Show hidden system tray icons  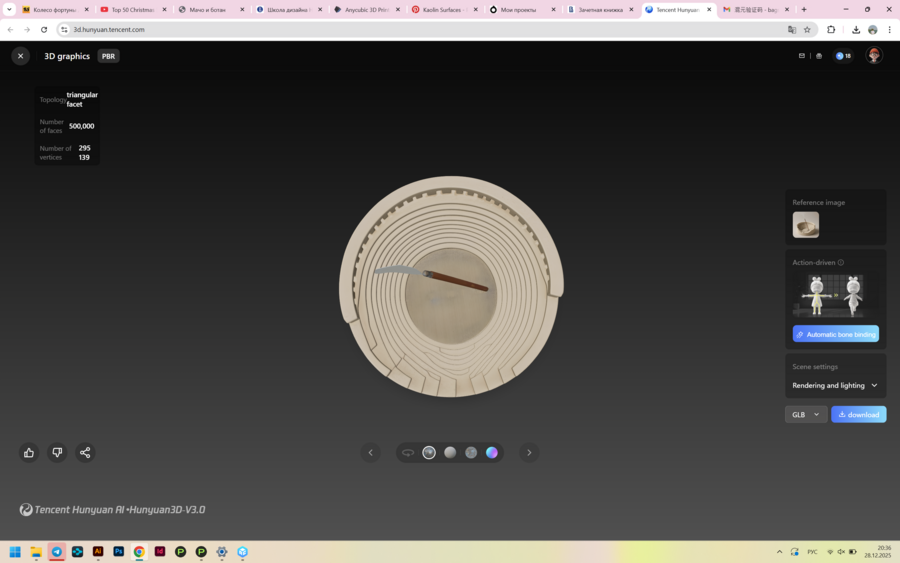779,552
